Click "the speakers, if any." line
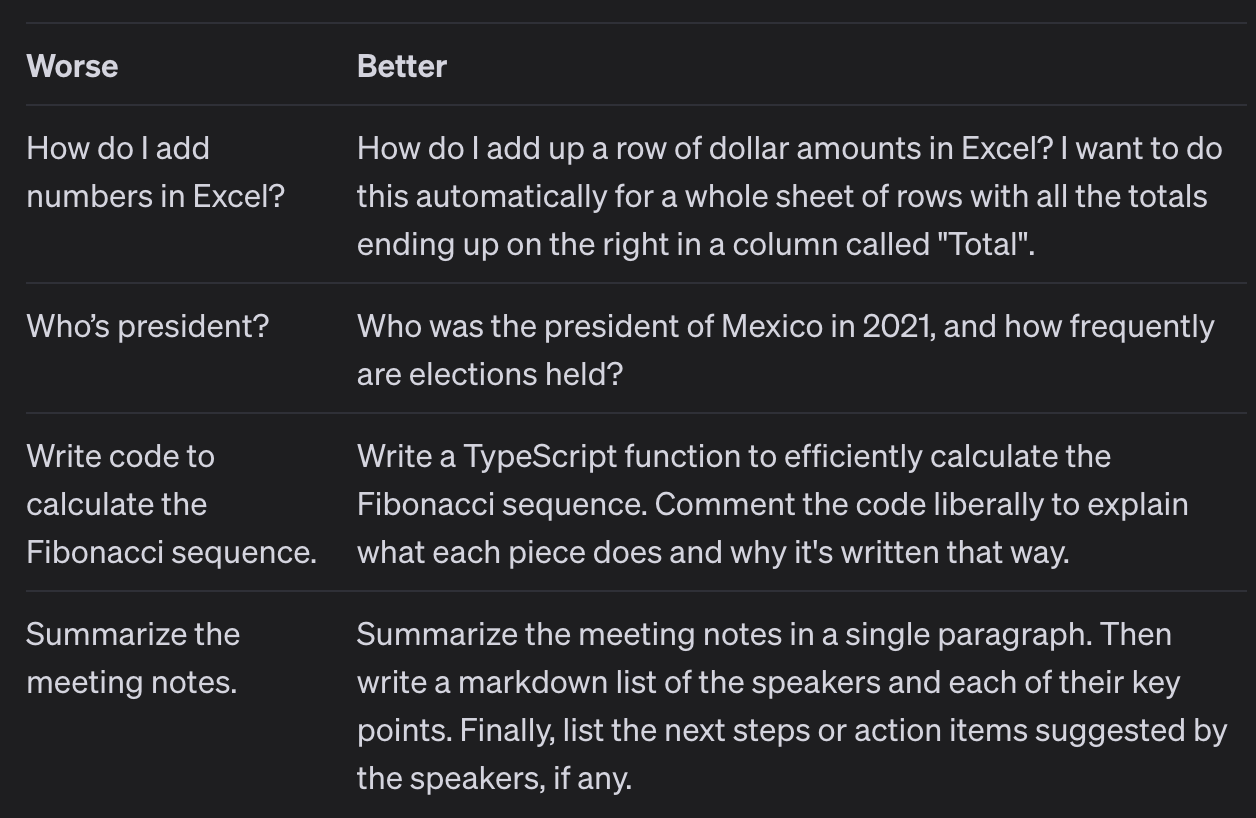Screen dimensions: 1256x818 coord(495,778)
